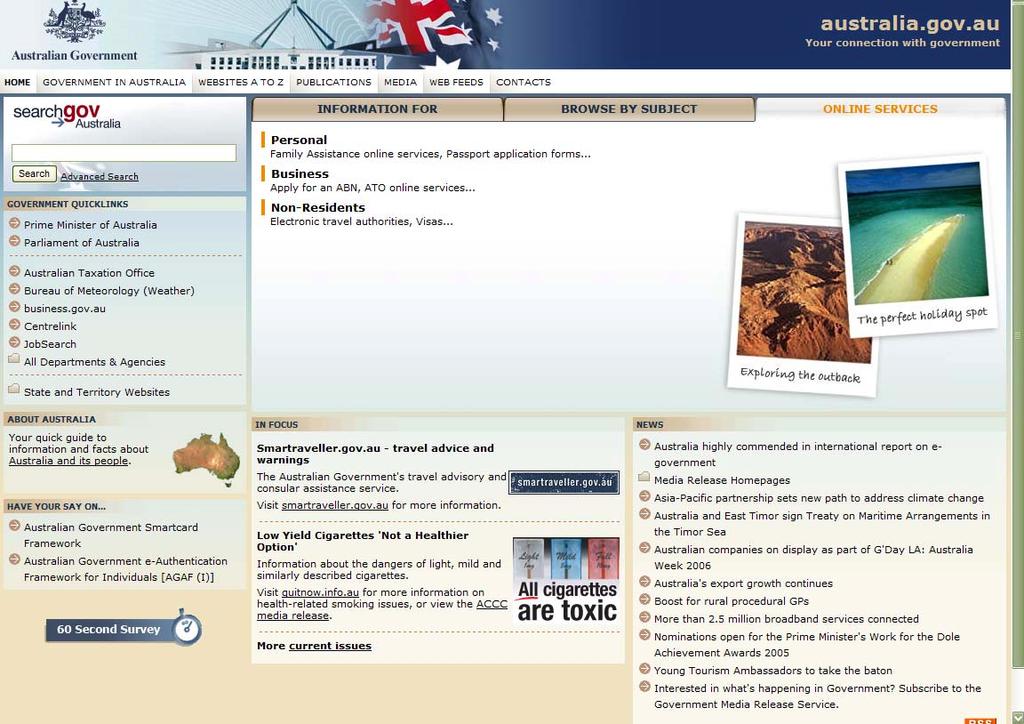This screenshot has height=724, width=1024.
Task: Open the MEDIA menu item
Action: [400, 82]
